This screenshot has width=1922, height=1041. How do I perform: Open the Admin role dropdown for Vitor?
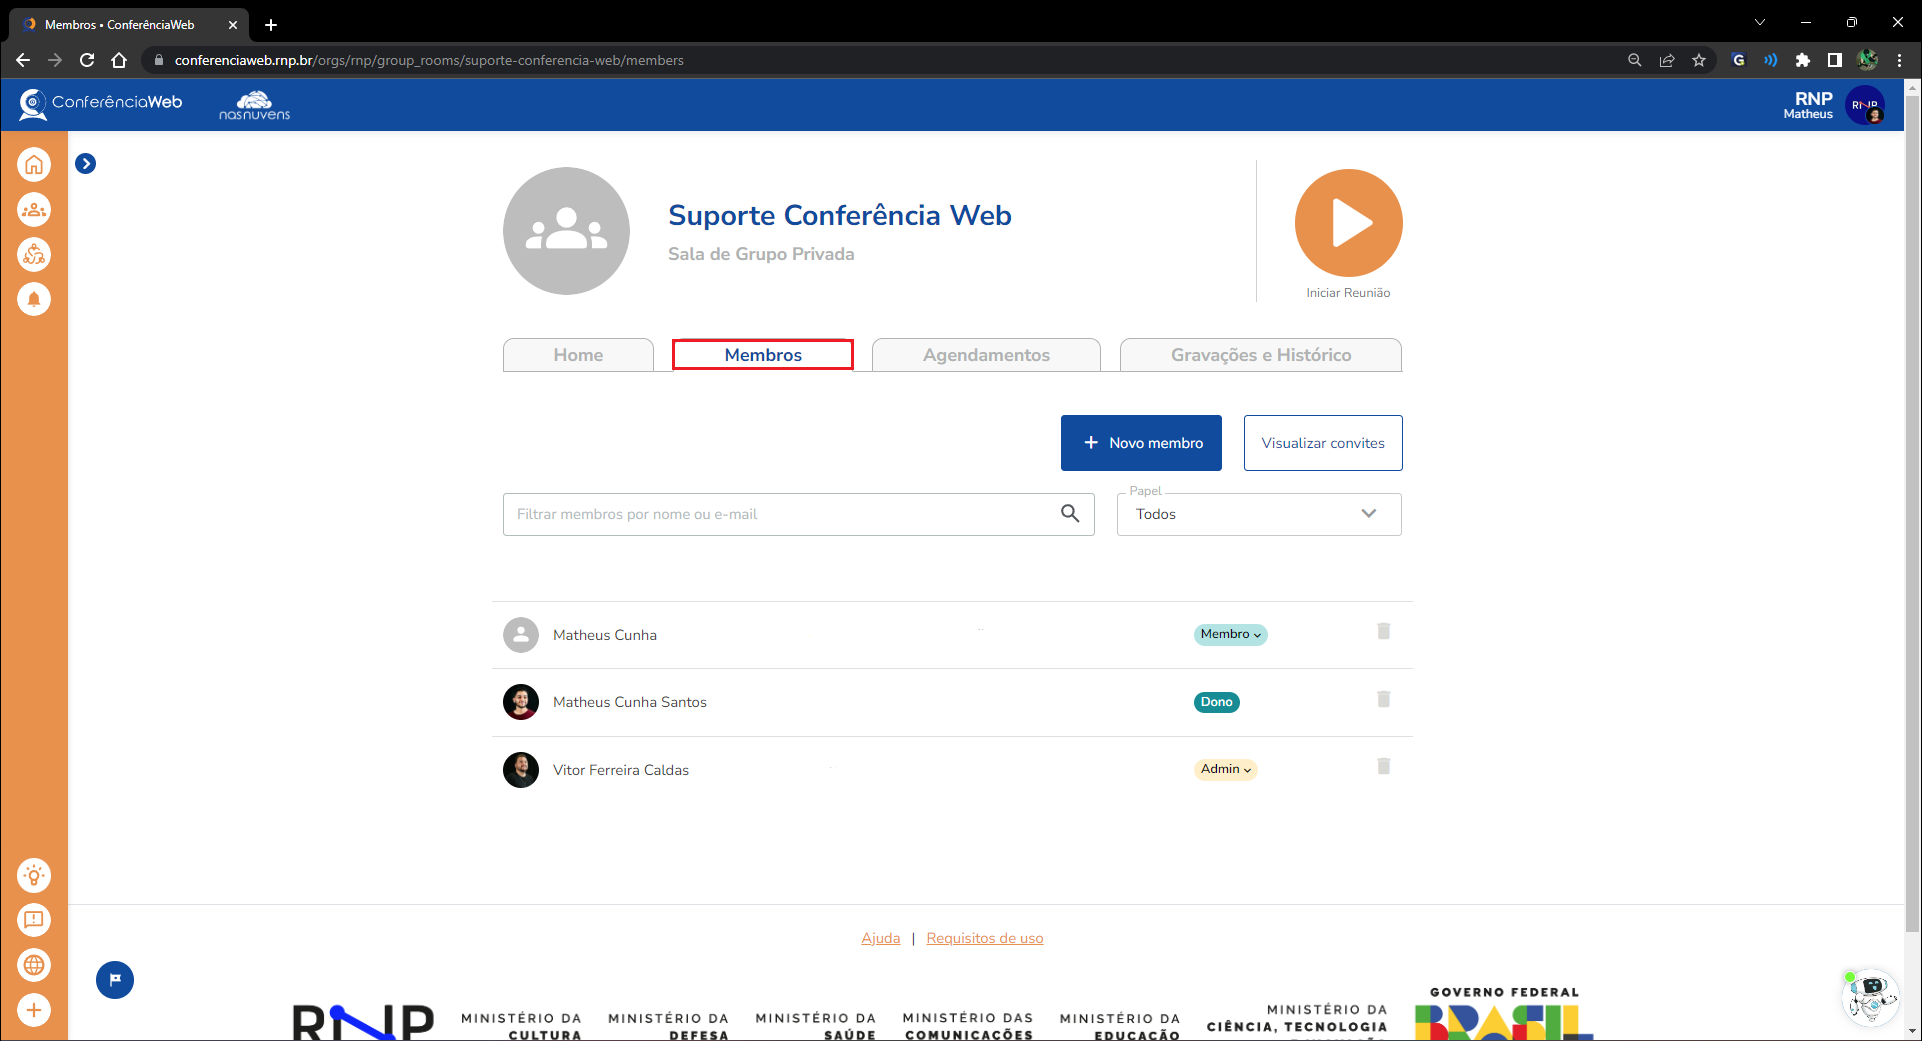(x=1225, y=770)
